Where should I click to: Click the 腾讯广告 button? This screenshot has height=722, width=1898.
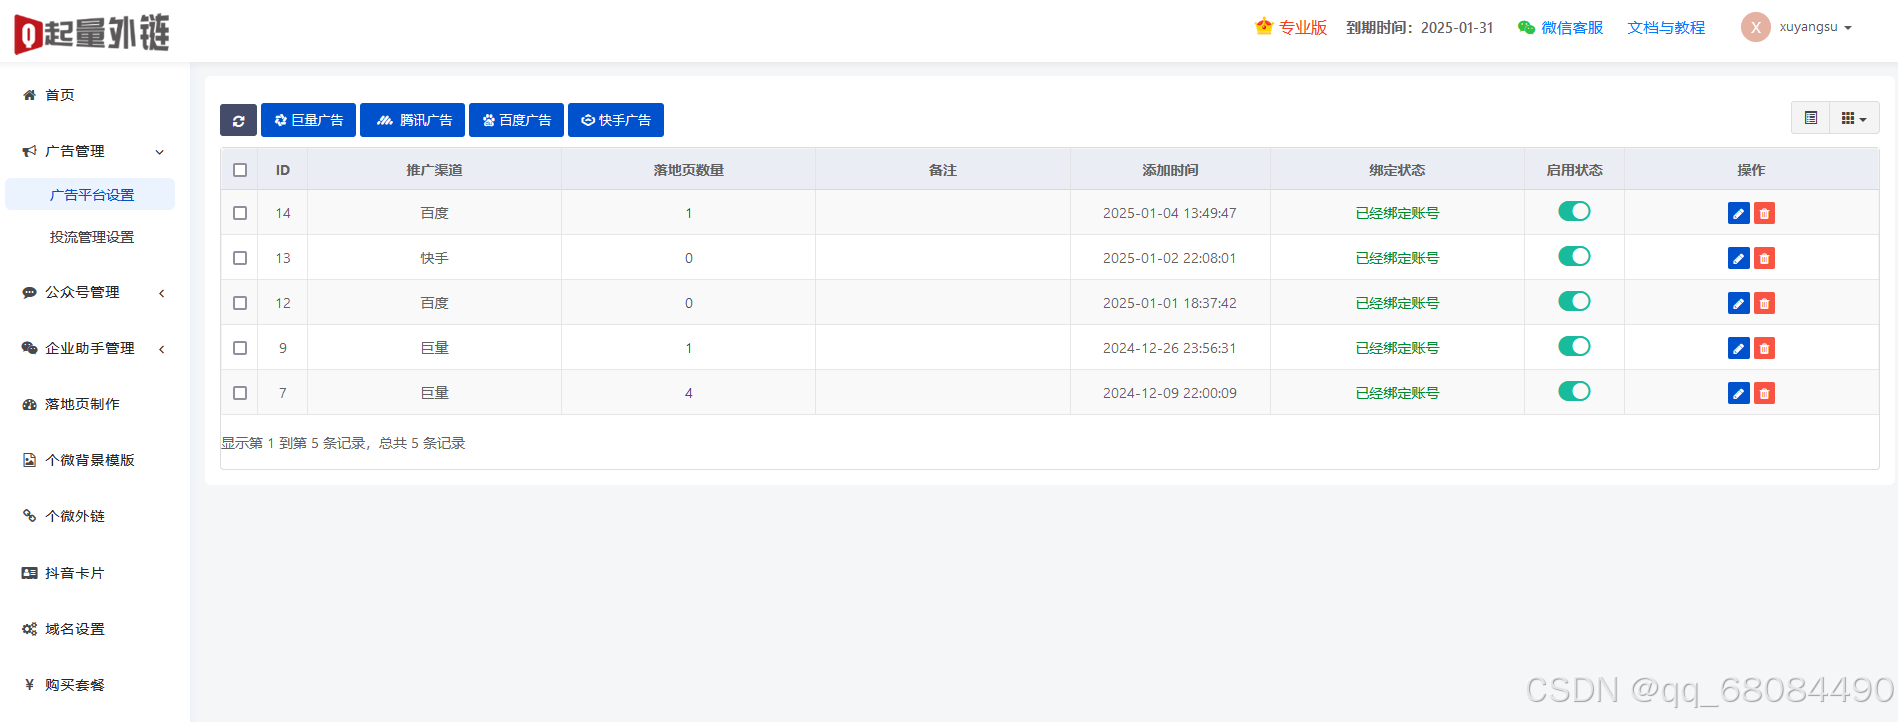pos(412,120)
